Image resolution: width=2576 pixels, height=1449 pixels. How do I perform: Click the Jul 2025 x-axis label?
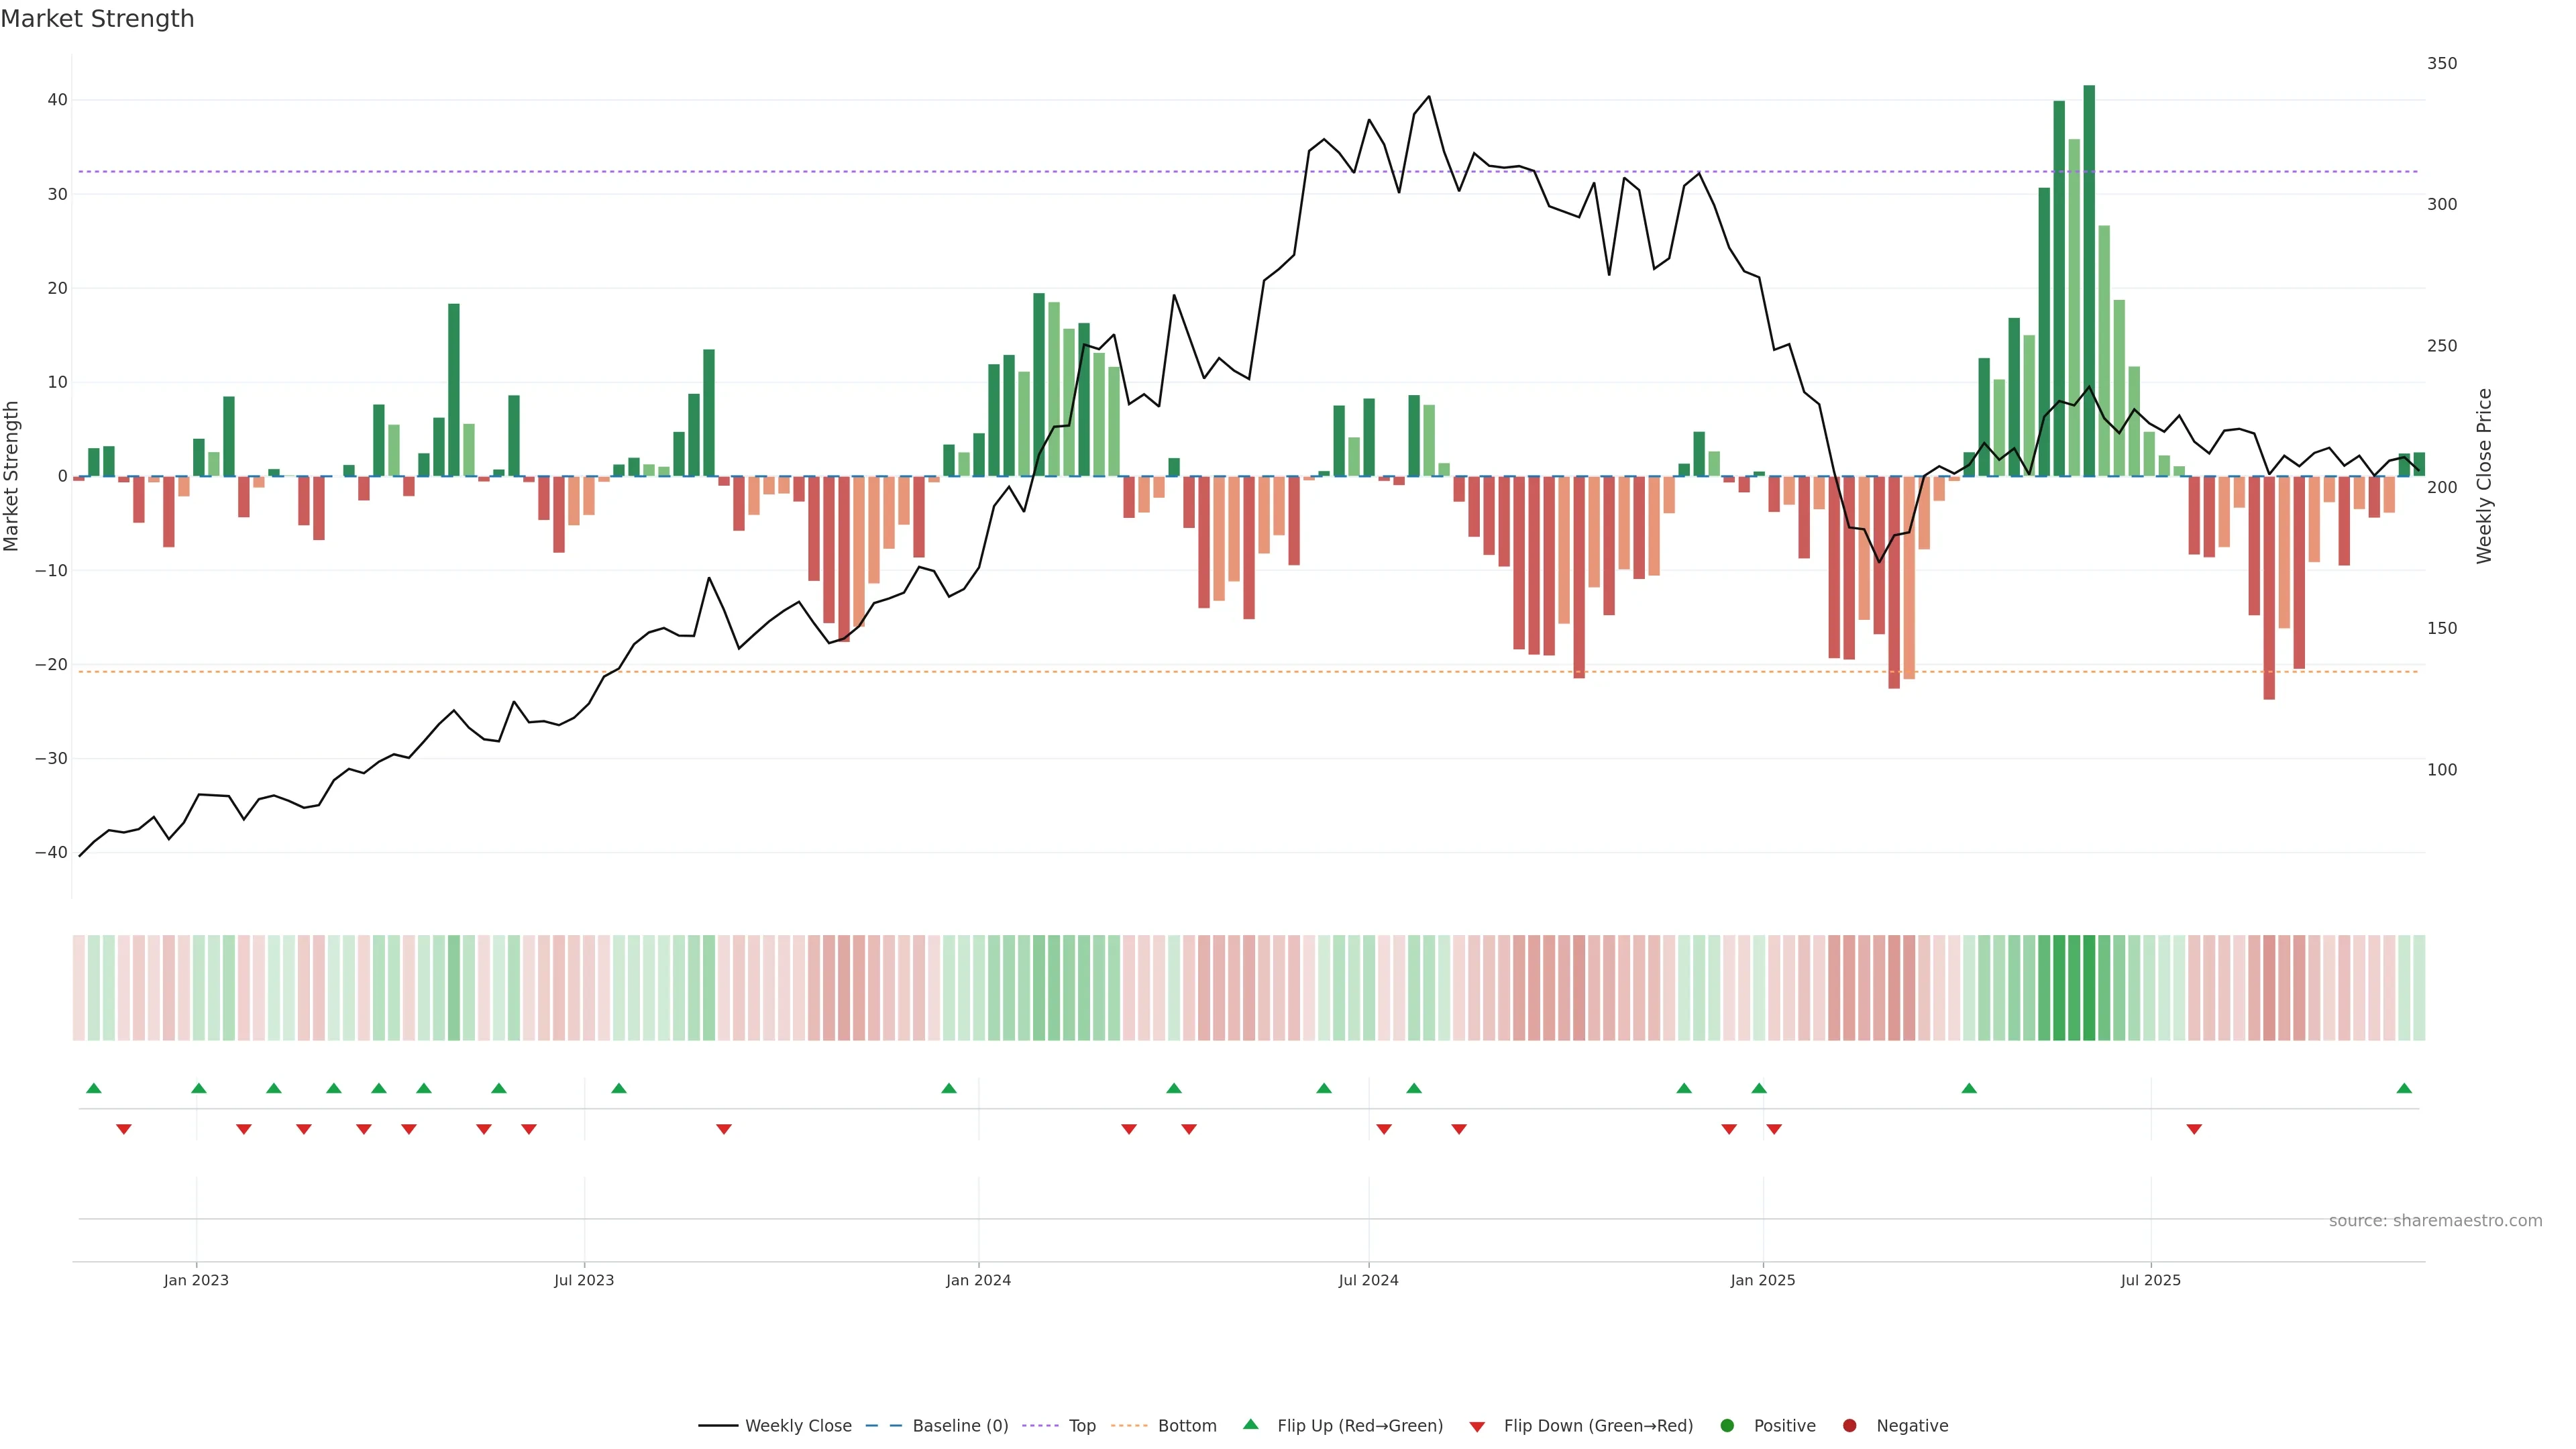click(2150, 1280)
